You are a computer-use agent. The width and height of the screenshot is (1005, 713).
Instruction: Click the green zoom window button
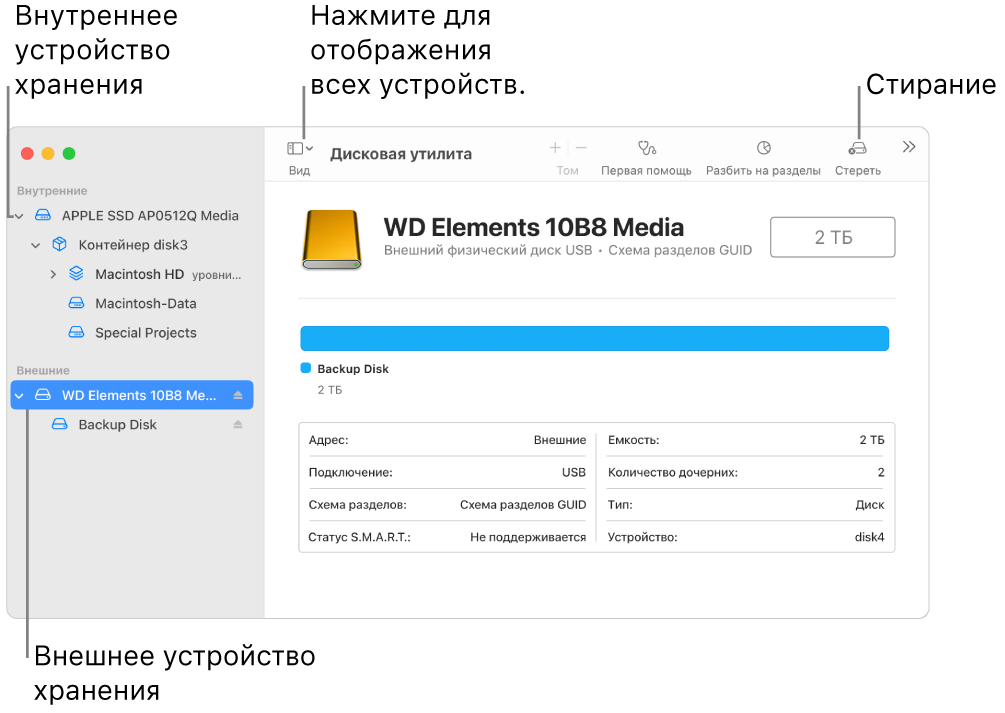pos(69,153)
